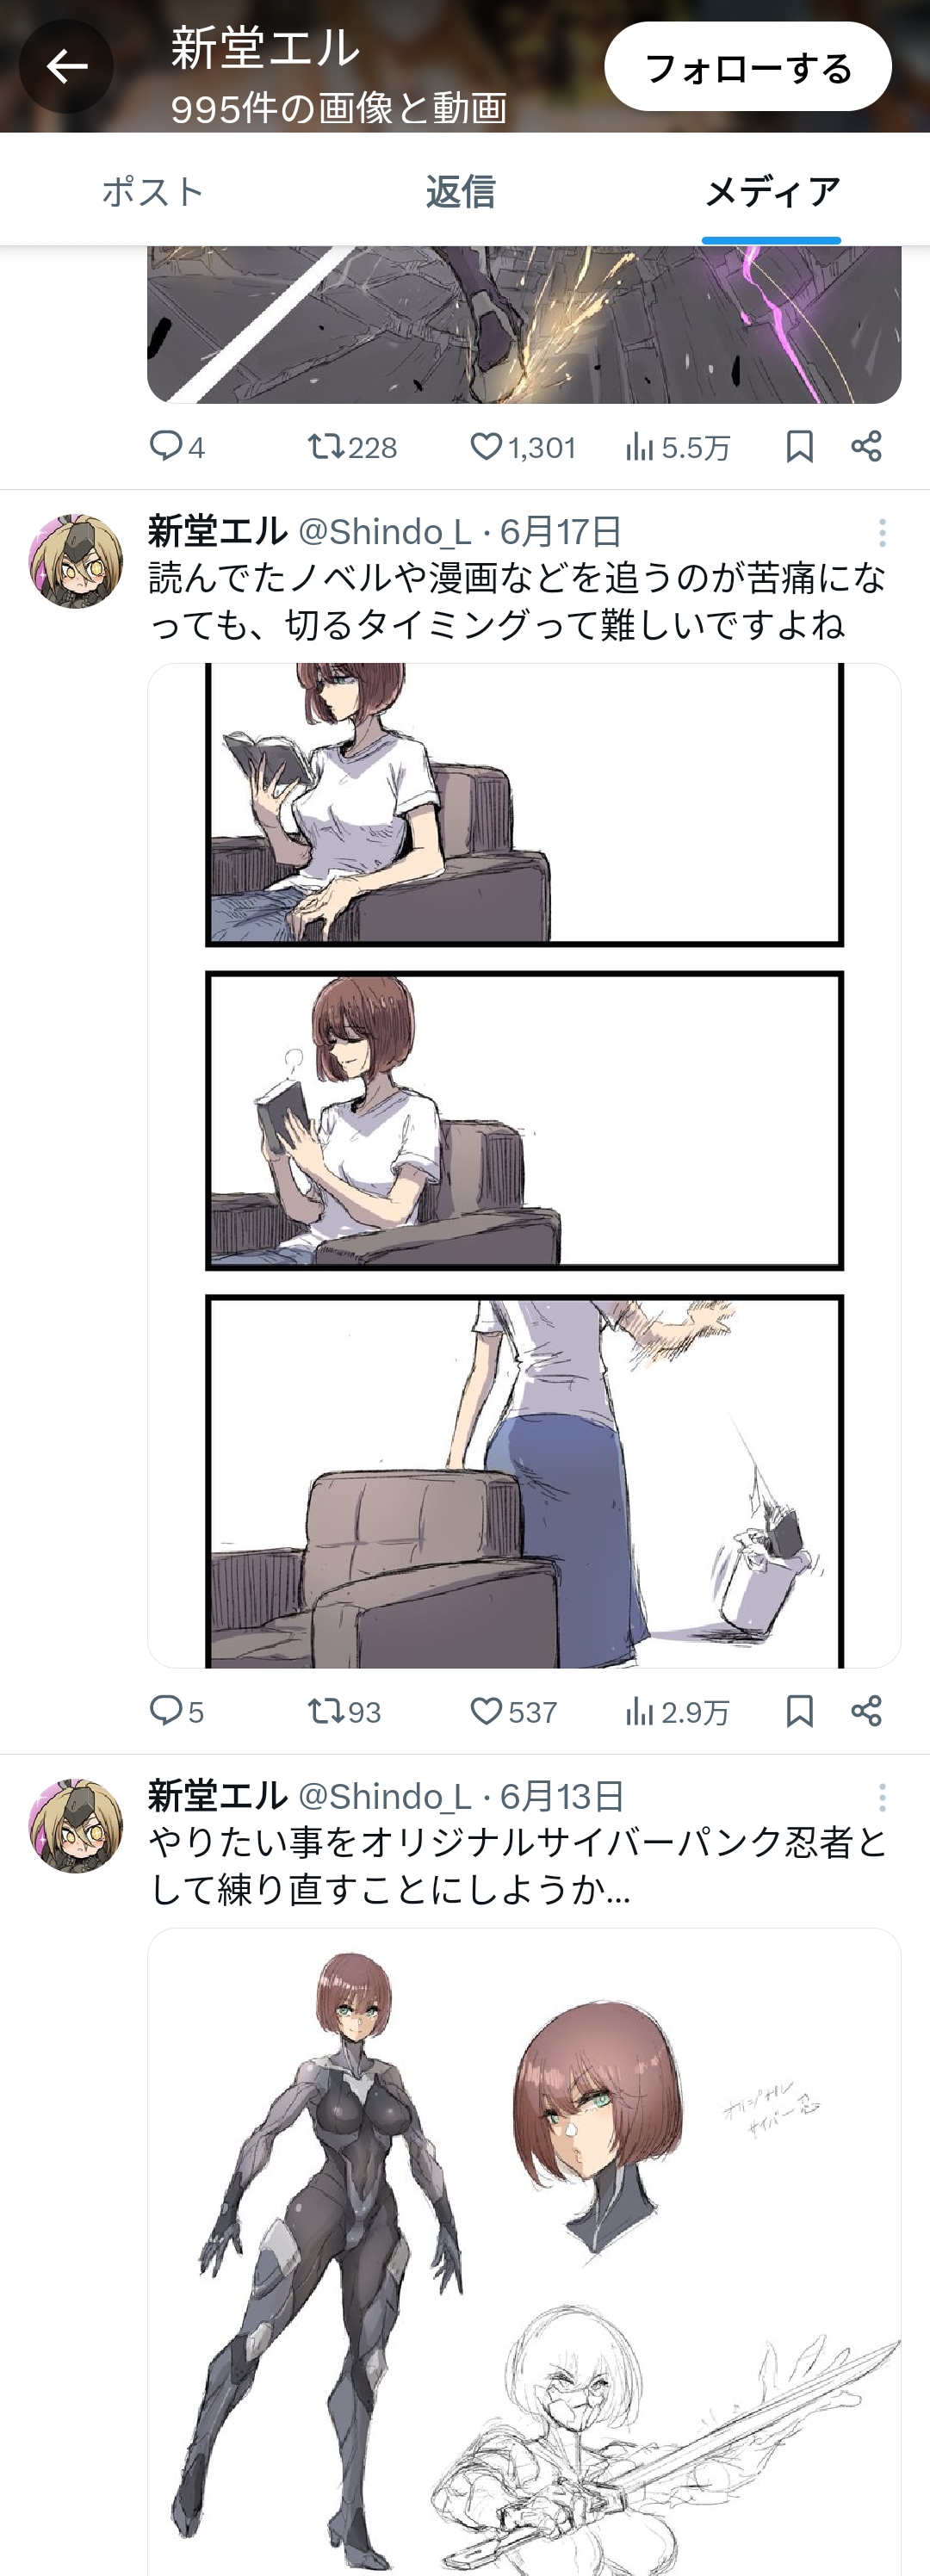This screenshot has height=2576, width=930.
Task: Open the three-panel reading comic image
Action: pyautogui.click(x=524, y=1165)
